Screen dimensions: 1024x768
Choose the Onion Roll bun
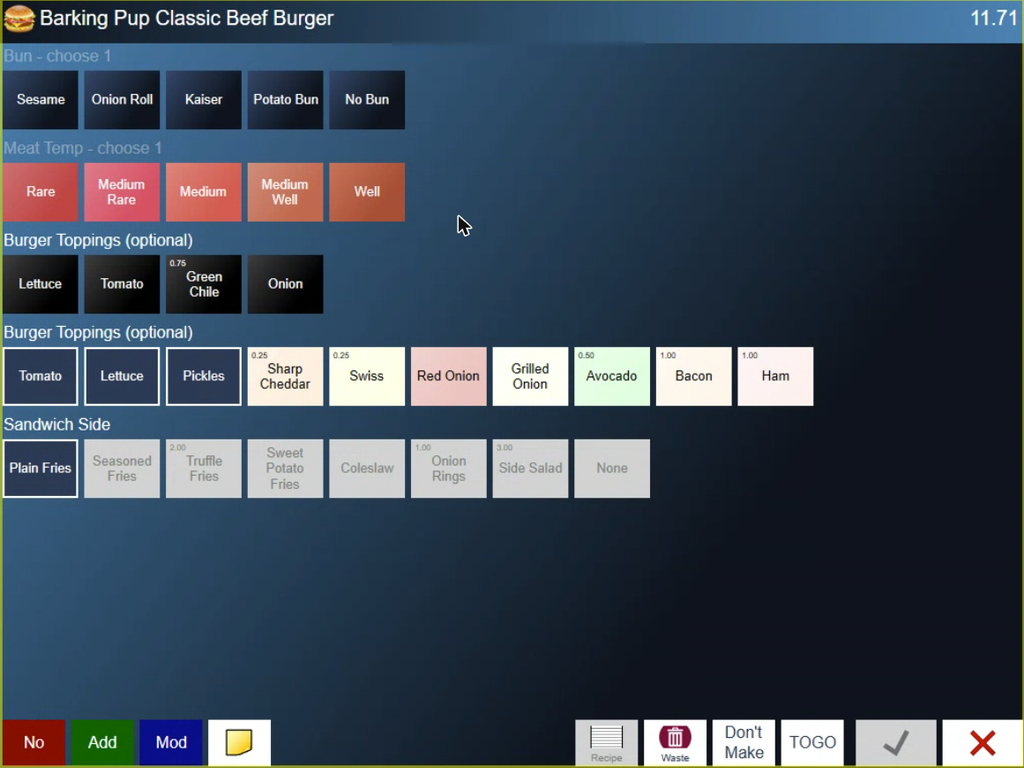122,100
